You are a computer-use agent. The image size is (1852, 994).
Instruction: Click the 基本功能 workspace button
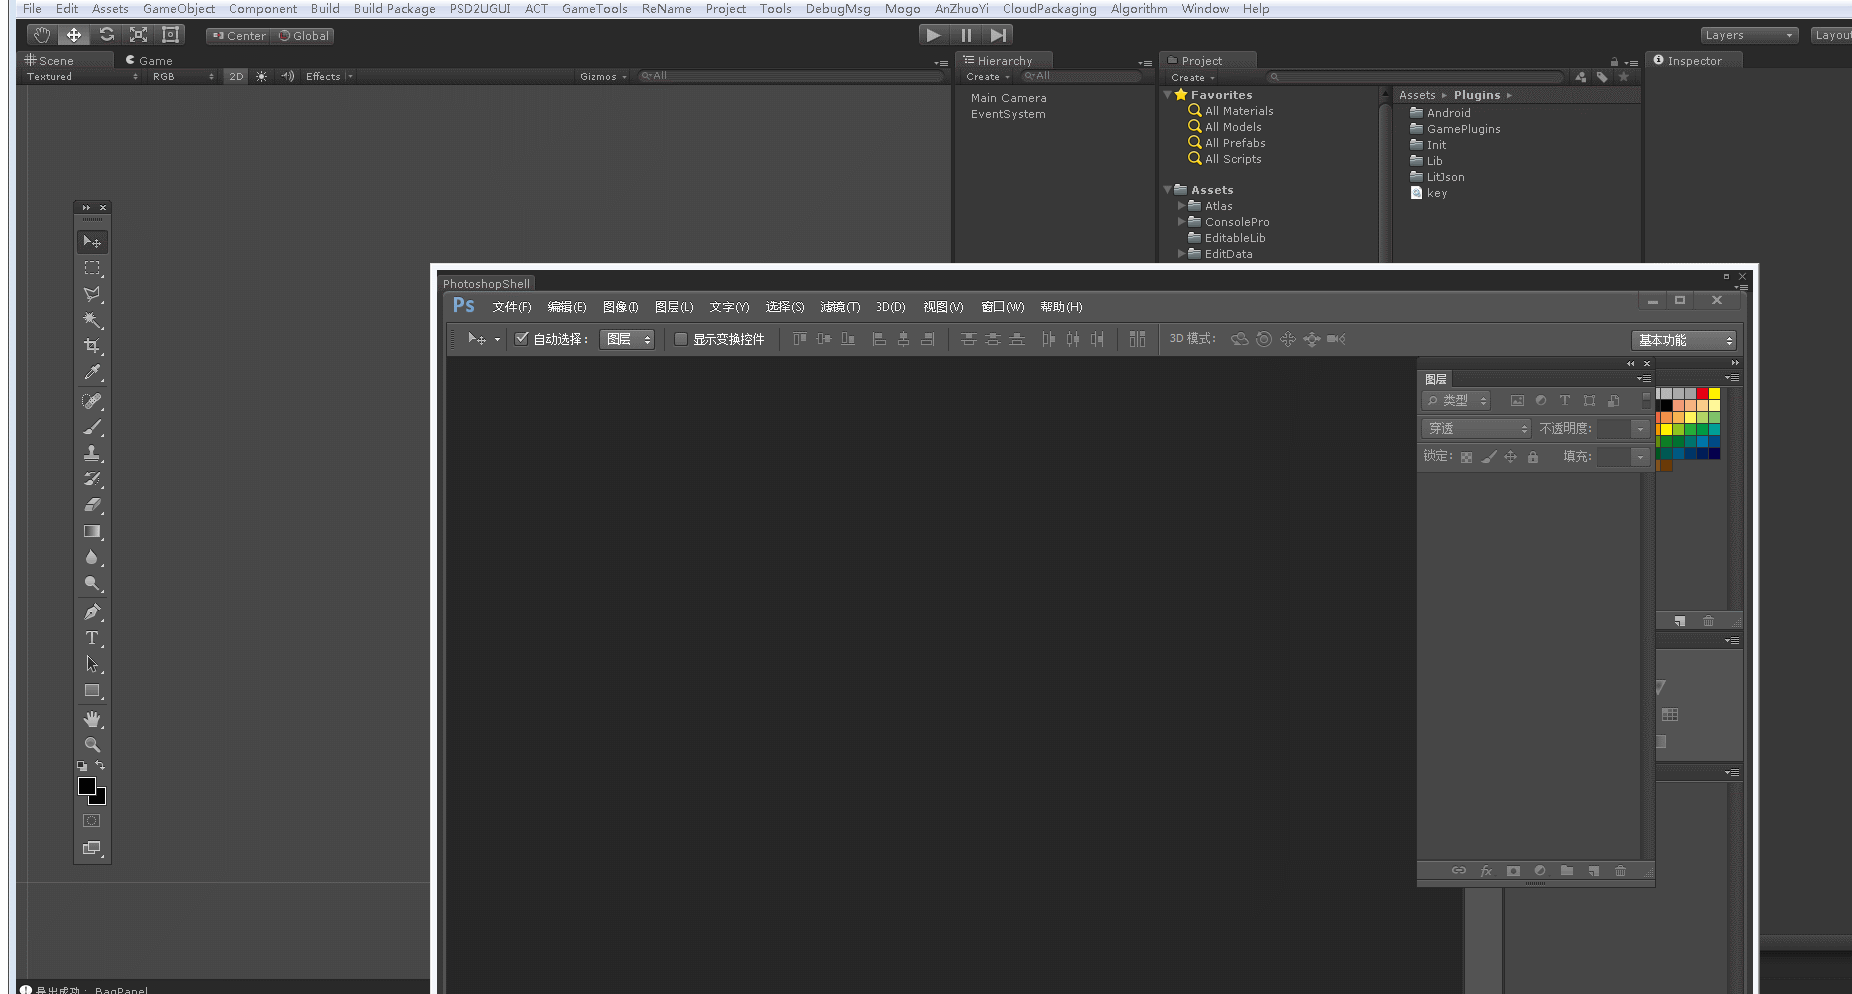(x=1684, y=340)
